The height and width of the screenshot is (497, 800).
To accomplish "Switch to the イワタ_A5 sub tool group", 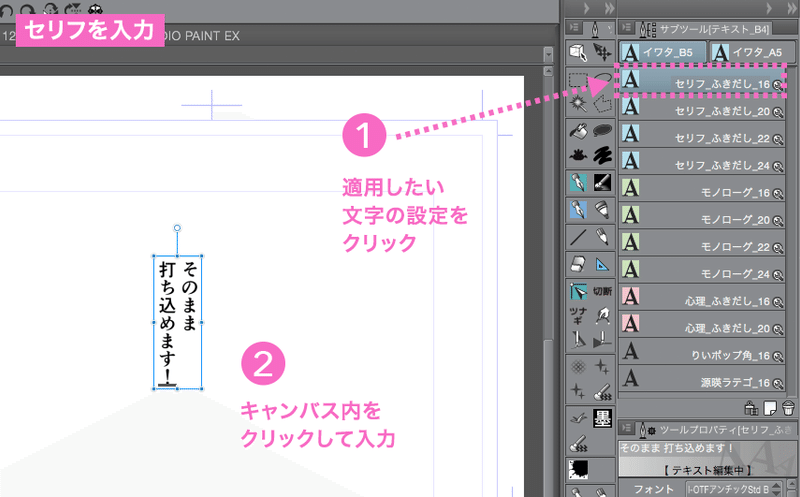I will pos(752,52).
